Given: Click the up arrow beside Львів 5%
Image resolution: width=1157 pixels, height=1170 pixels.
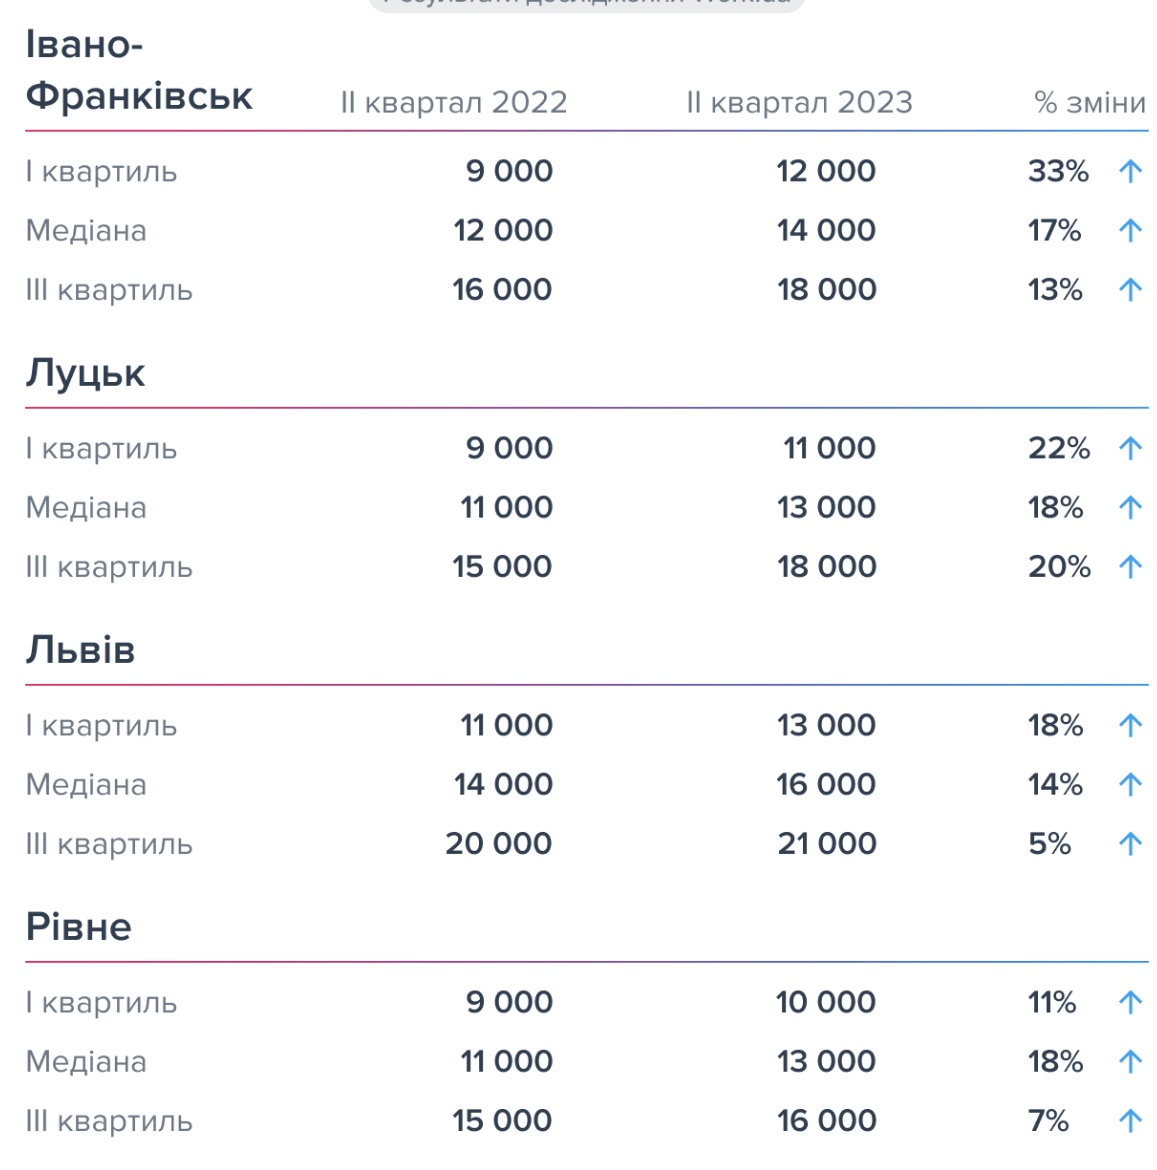Looking at the screenshot, I should pyautogui.click(x=1130, y=844).
